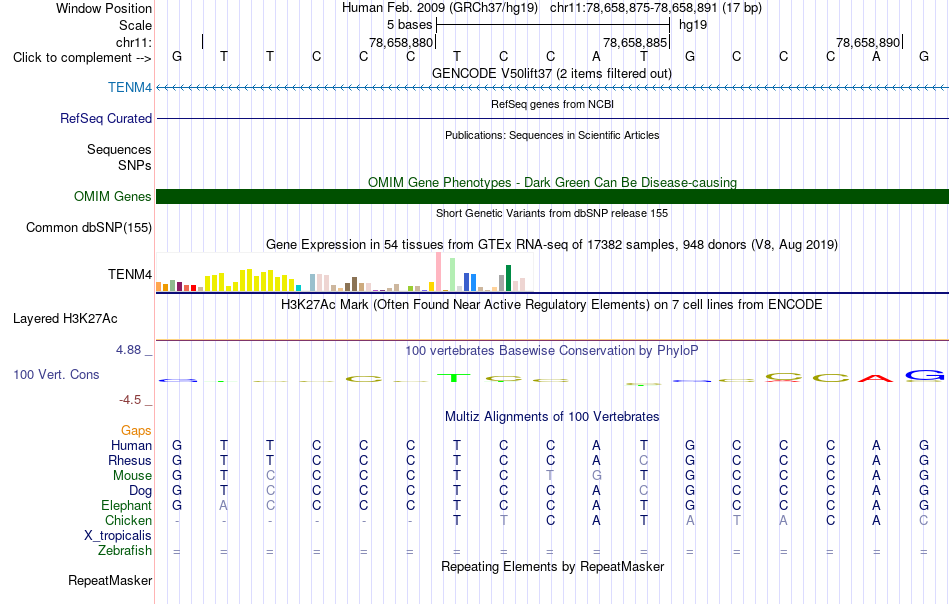Click the blue G PhyloP logo letter
This screenshot has height=604, width=950.
pyautogui.click(x=924, y=376)
